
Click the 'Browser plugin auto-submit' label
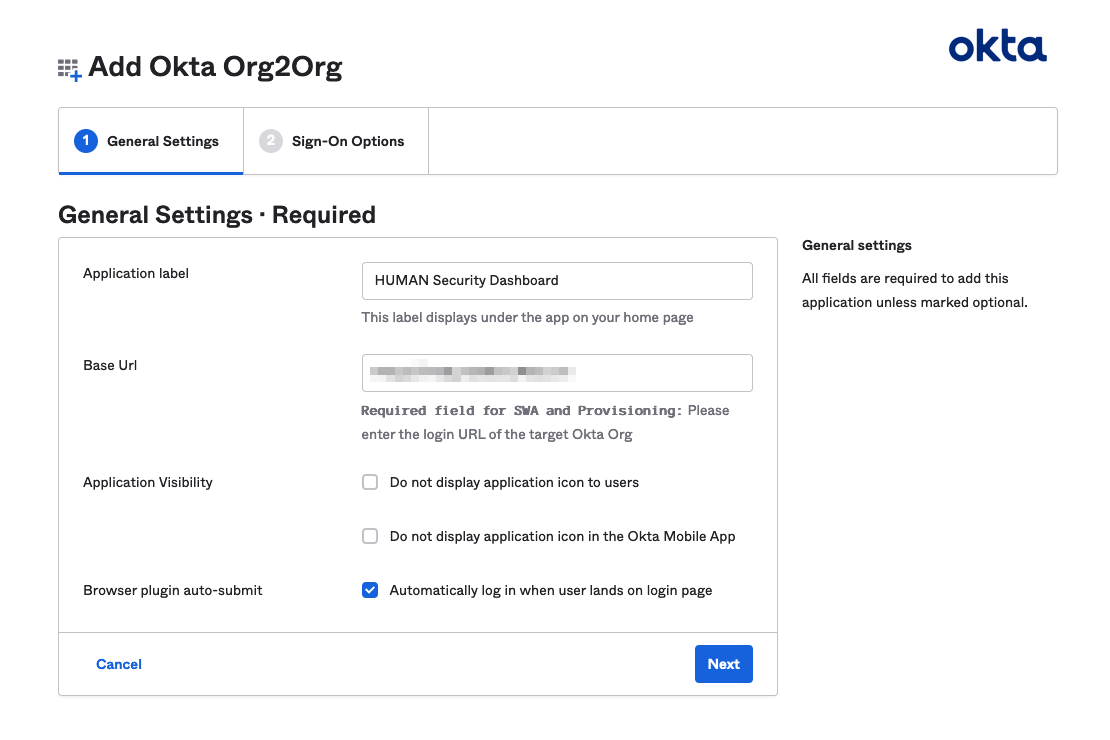coord(173,590)
